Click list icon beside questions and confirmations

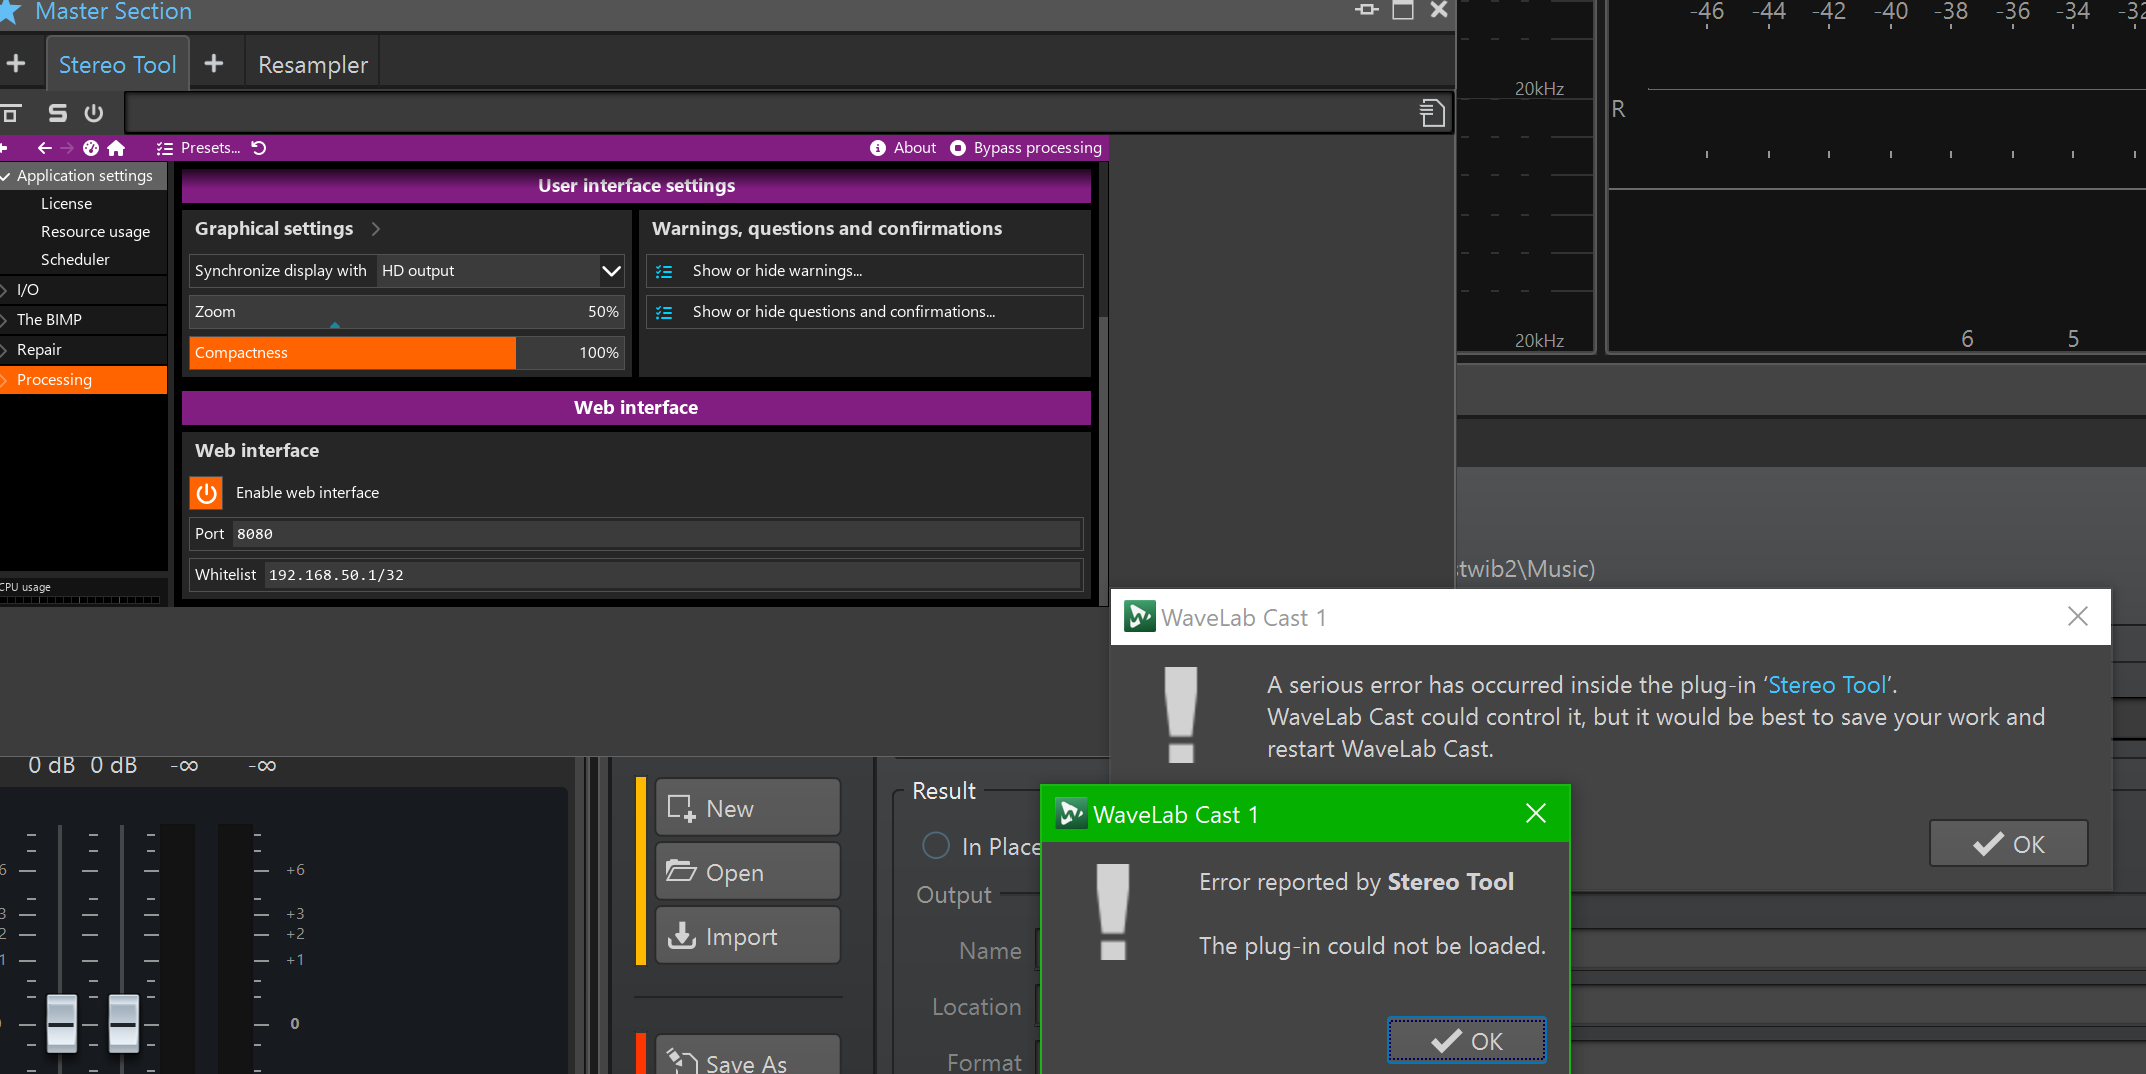(664, 312)
